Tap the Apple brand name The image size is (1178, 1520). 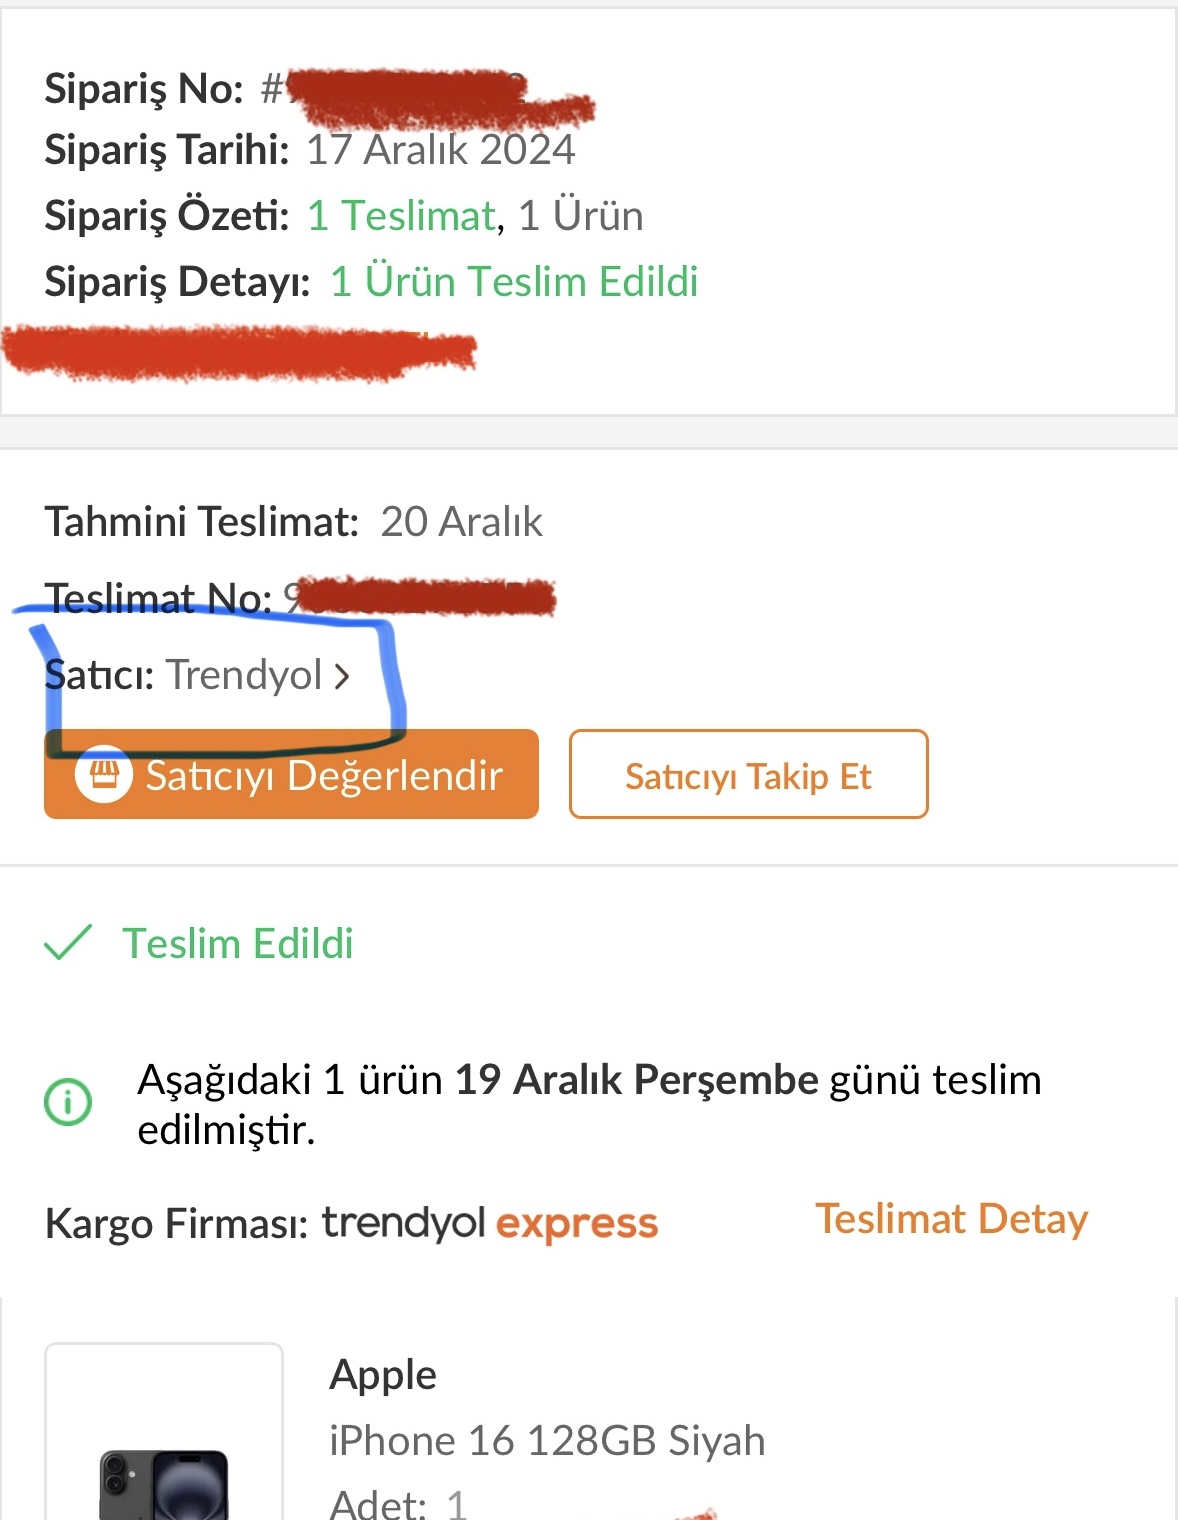(383, 1375)
